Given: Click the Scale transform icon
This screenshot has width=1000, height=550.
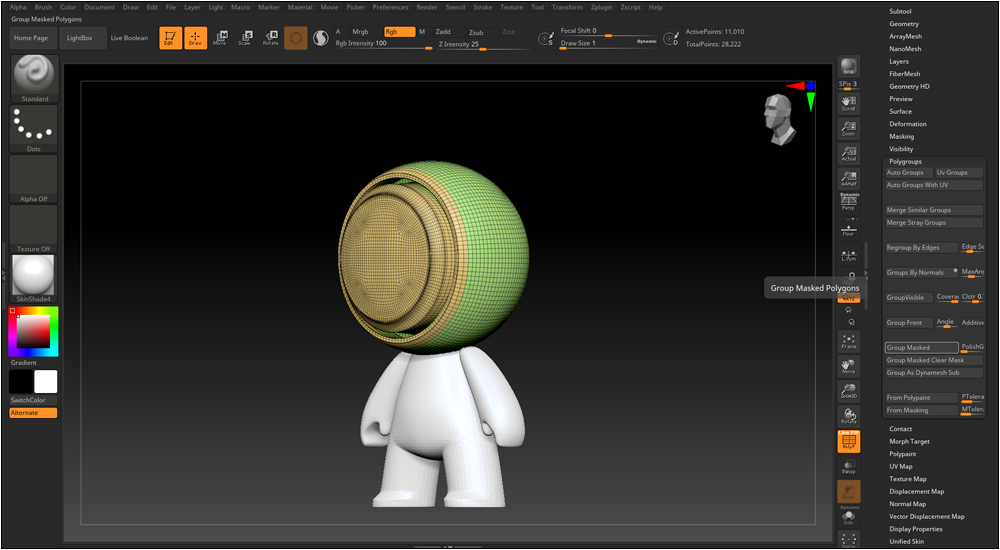Looking at the screenshot, I should click(244, 38).
